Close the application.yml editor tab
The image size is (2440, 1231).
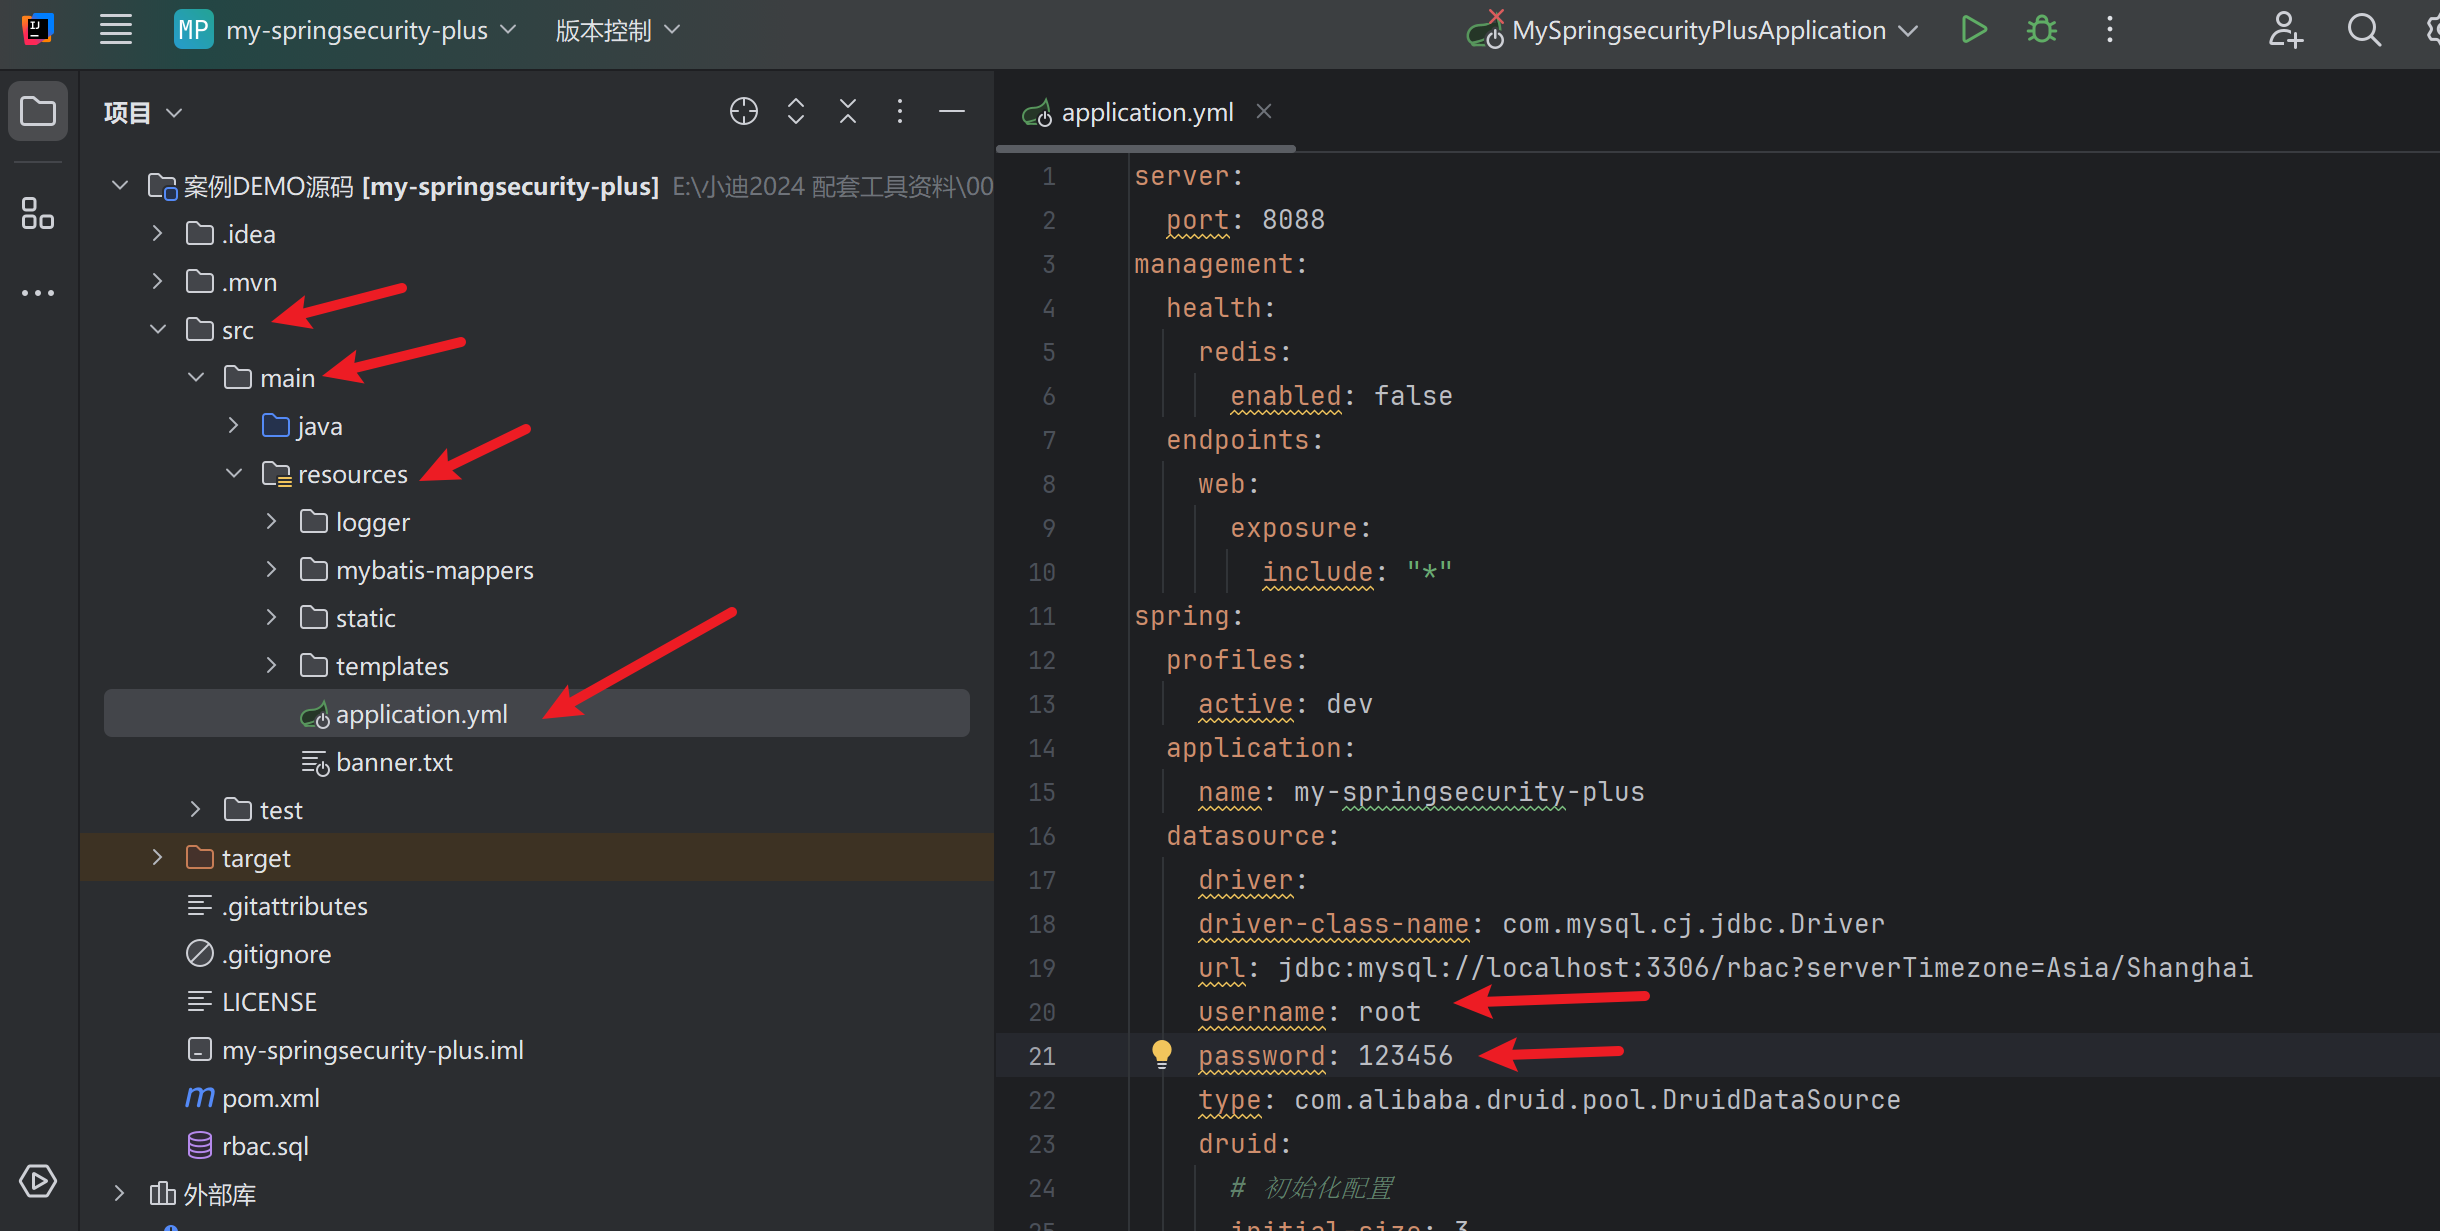1264,111
